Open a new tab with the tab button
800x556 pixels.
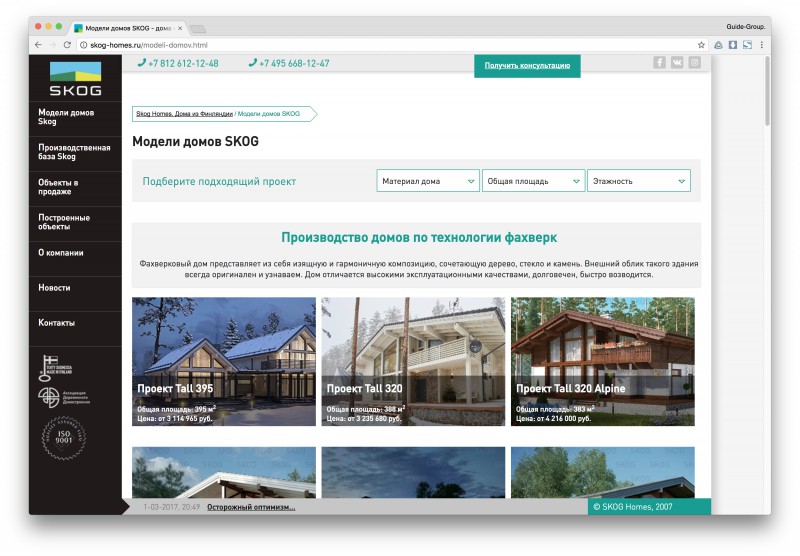pyautogui.click(x=197, y=29)
